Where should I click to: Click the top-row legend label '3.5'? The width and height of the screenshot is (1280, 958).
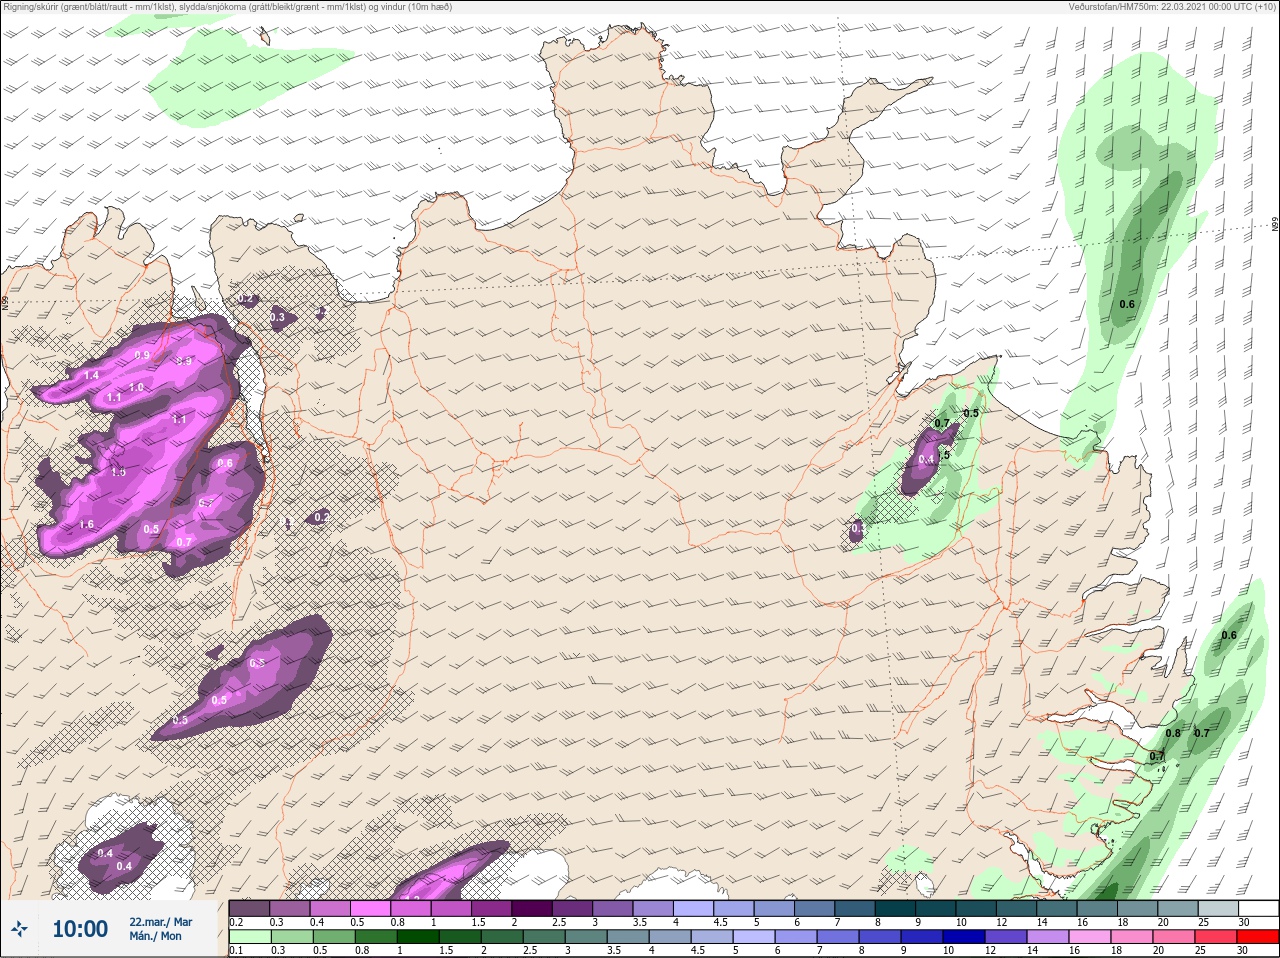tap(639, 922)
